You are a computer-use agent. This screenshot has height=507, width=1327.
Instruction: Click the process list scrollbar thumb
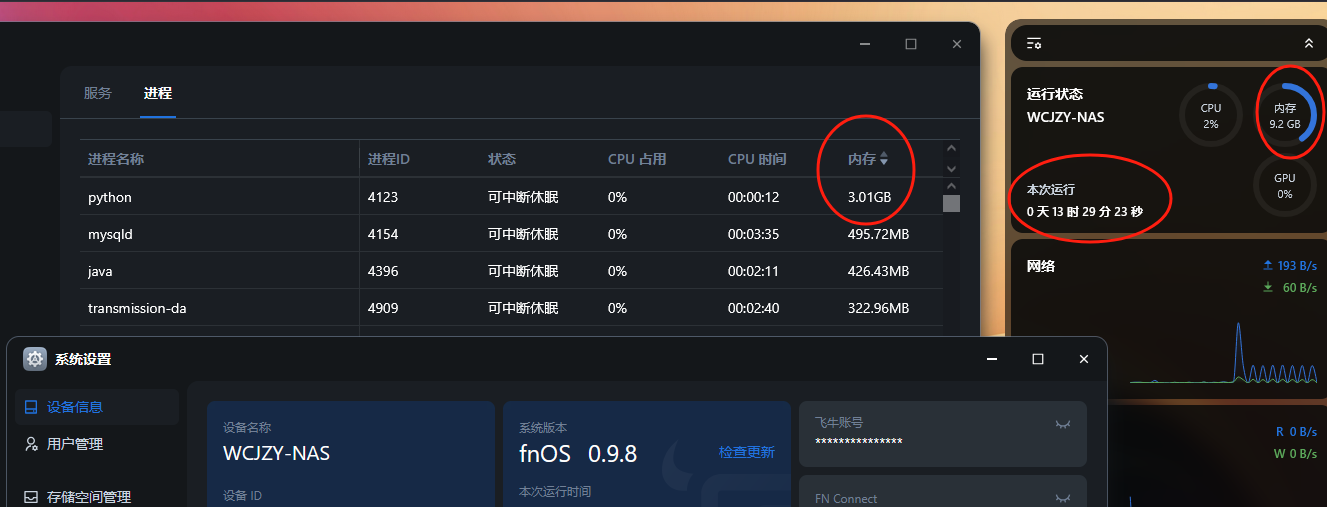pyautogui.click(x=952, y=203)
